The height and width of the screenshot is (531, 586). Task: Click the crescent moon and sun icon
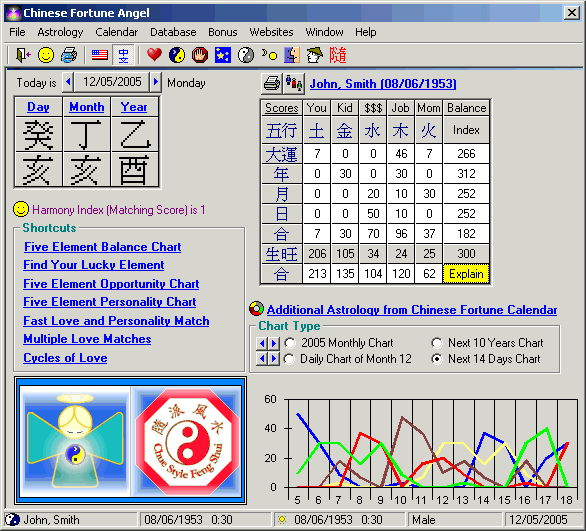pos(269,55)
